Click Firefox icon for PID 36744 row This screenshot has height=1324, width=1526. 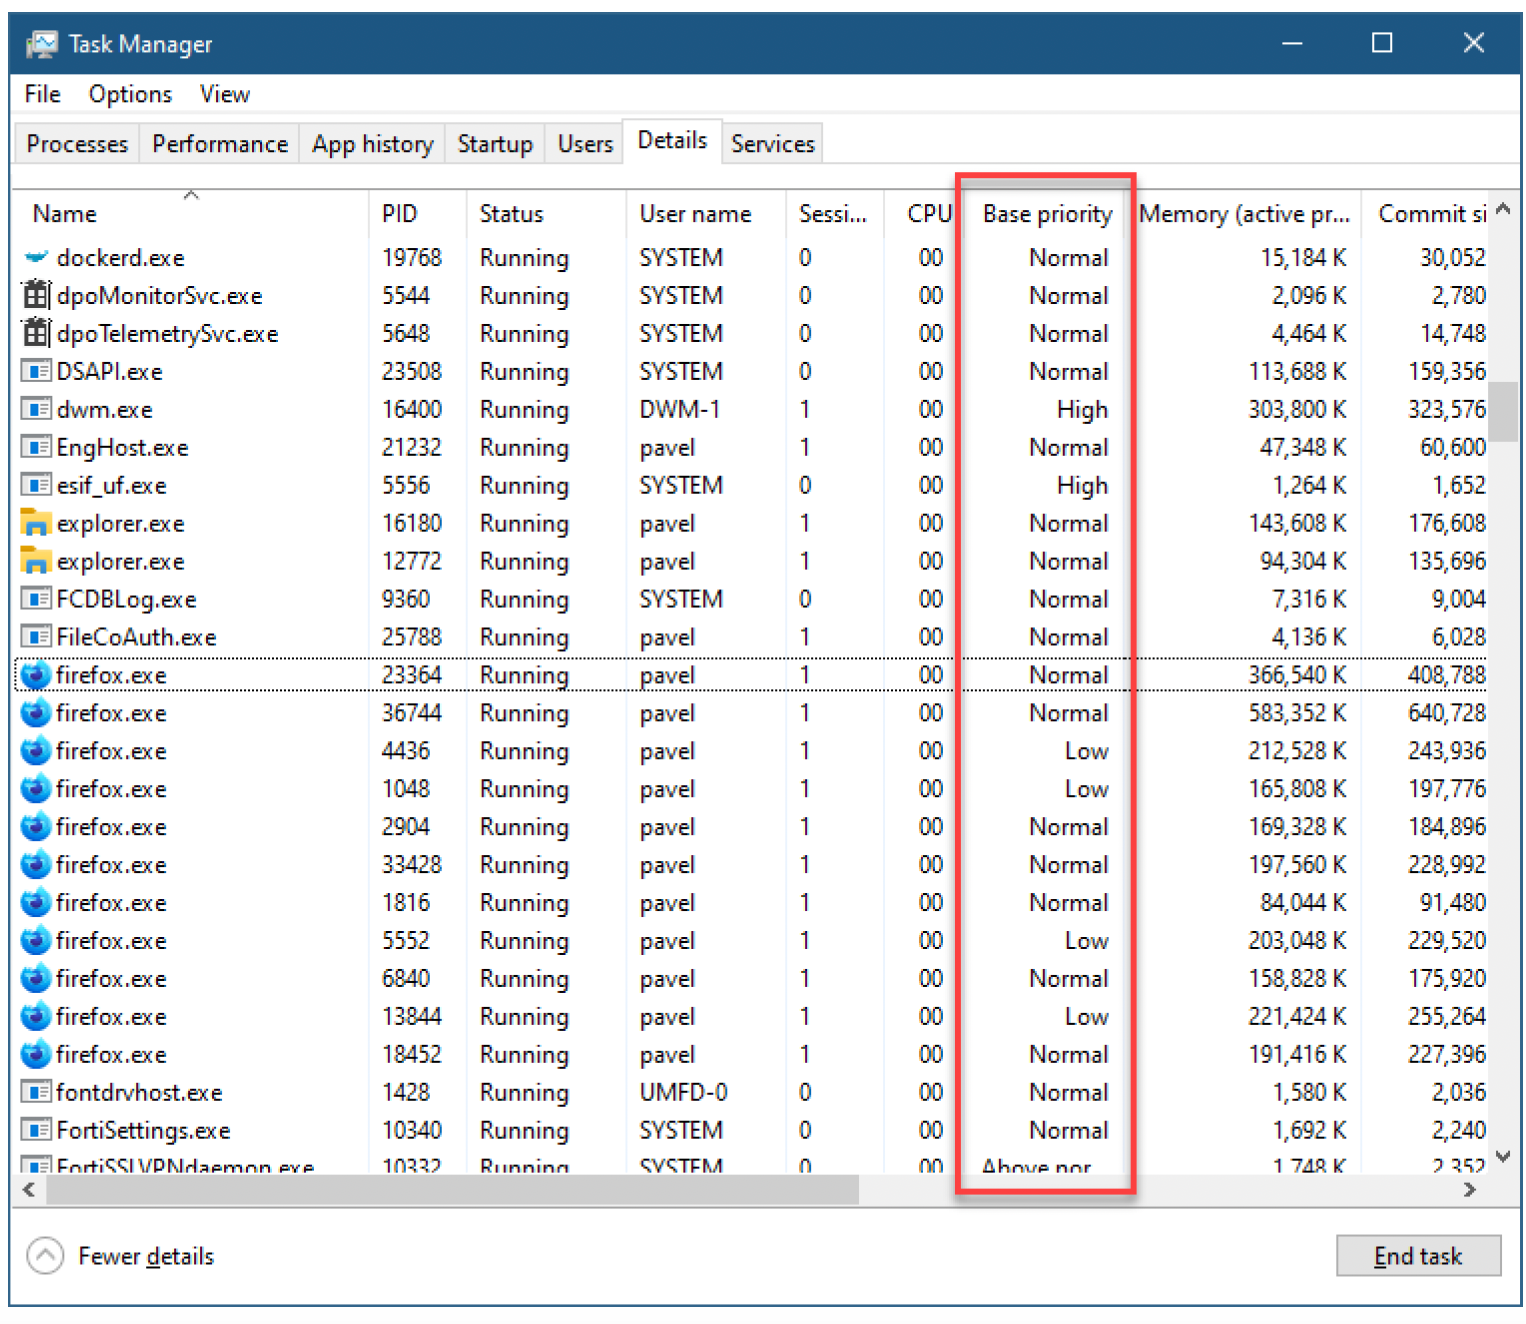tap(36, 713)
